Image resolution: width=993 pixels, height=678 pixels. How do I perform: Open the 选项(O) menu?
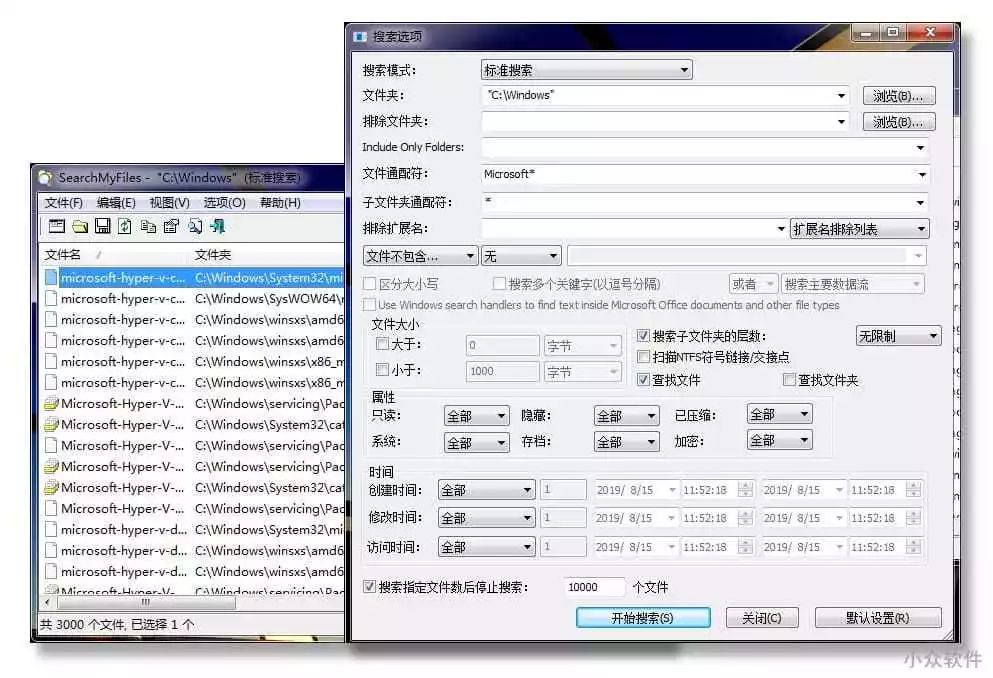[x=224, y=203]
